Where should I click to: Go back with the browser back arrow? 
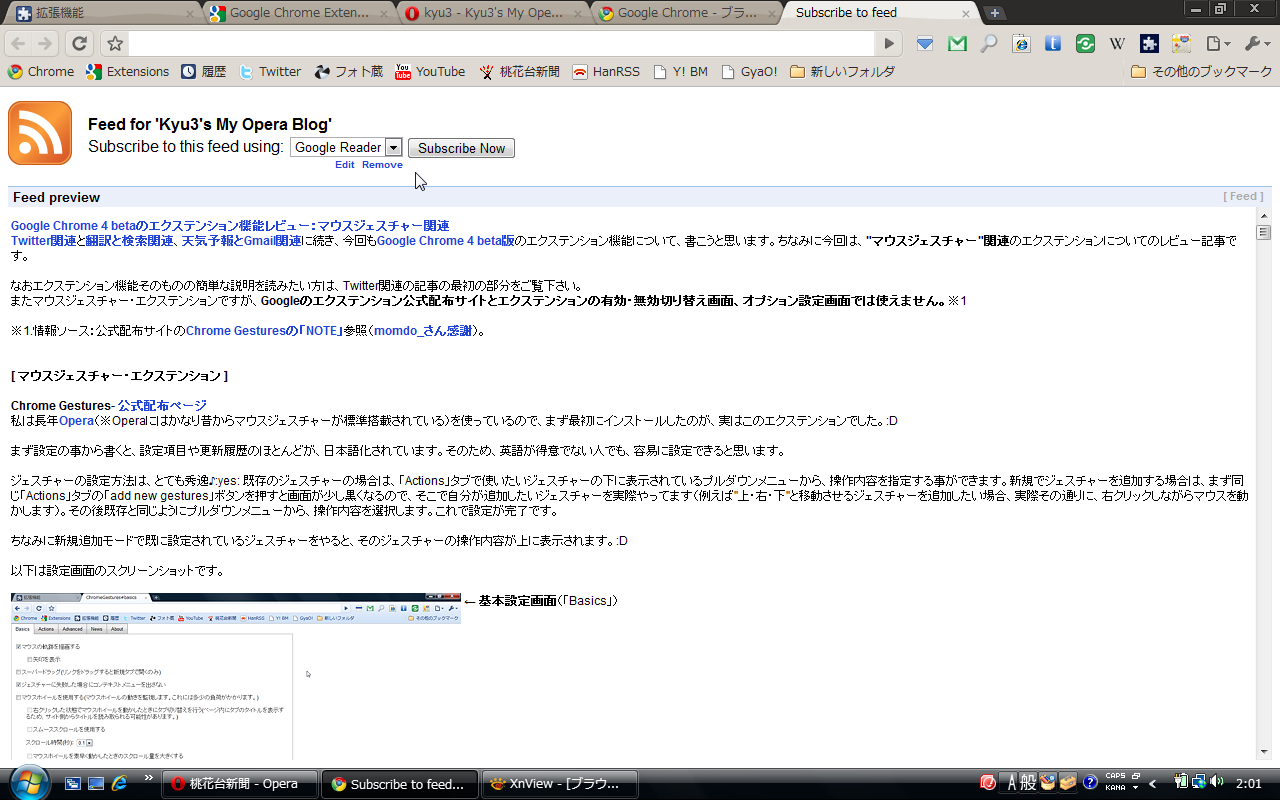(x=18, y=44)
